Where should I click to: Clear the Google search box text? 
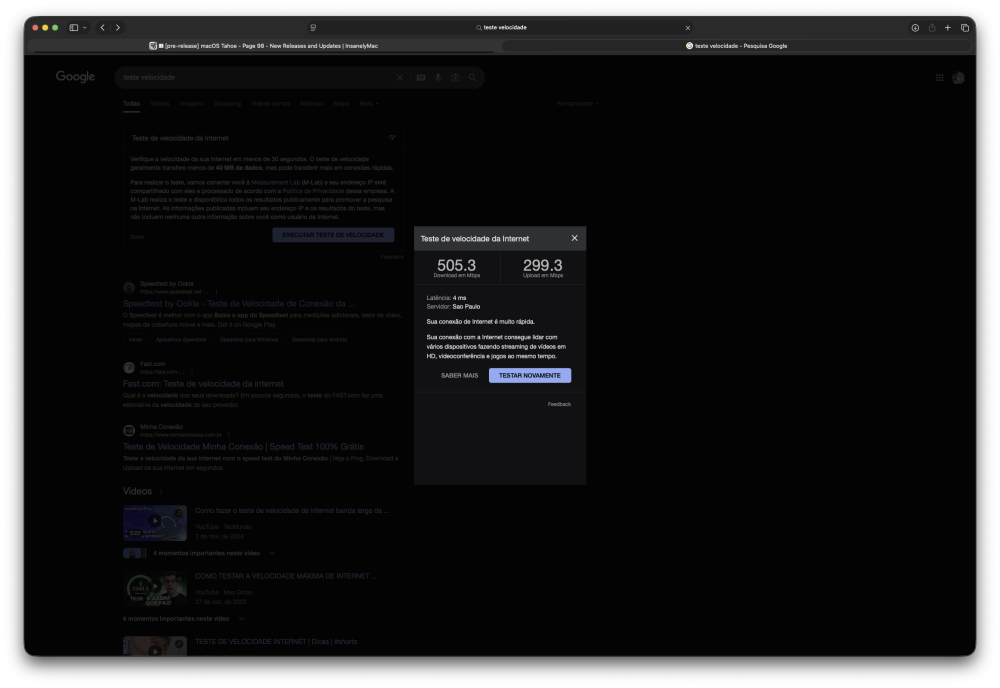(400, 77)
